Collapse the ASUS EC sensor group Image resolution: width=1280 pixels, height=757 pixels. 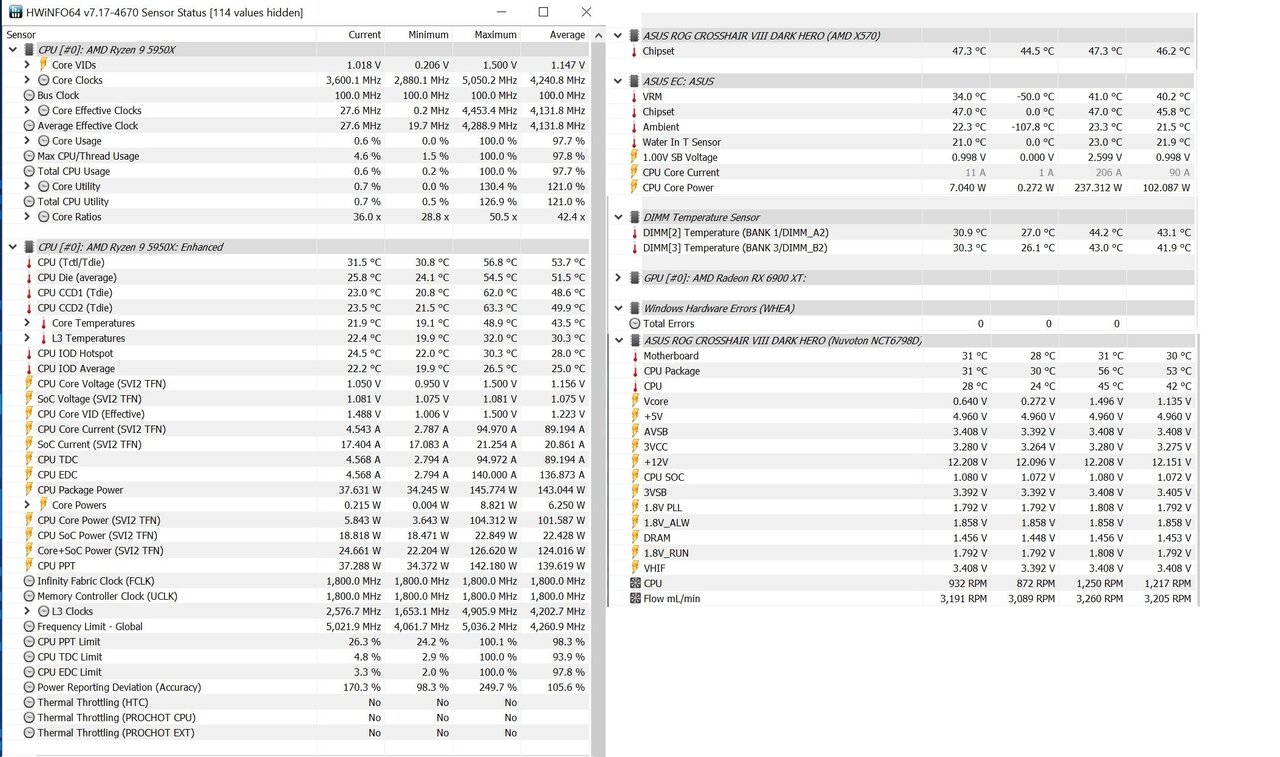pos(617,81)
